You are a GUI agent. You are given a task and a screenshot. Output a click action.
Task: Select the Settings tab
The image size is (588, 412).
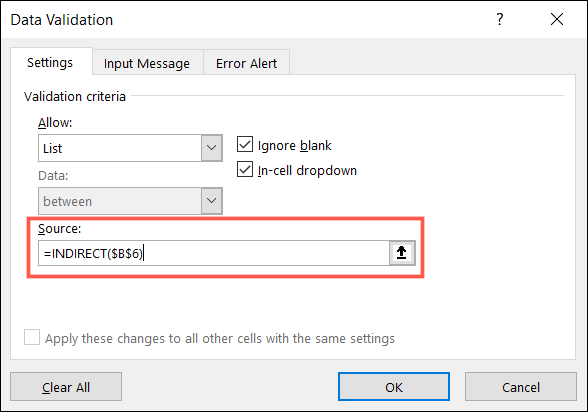tap(50, 62)
